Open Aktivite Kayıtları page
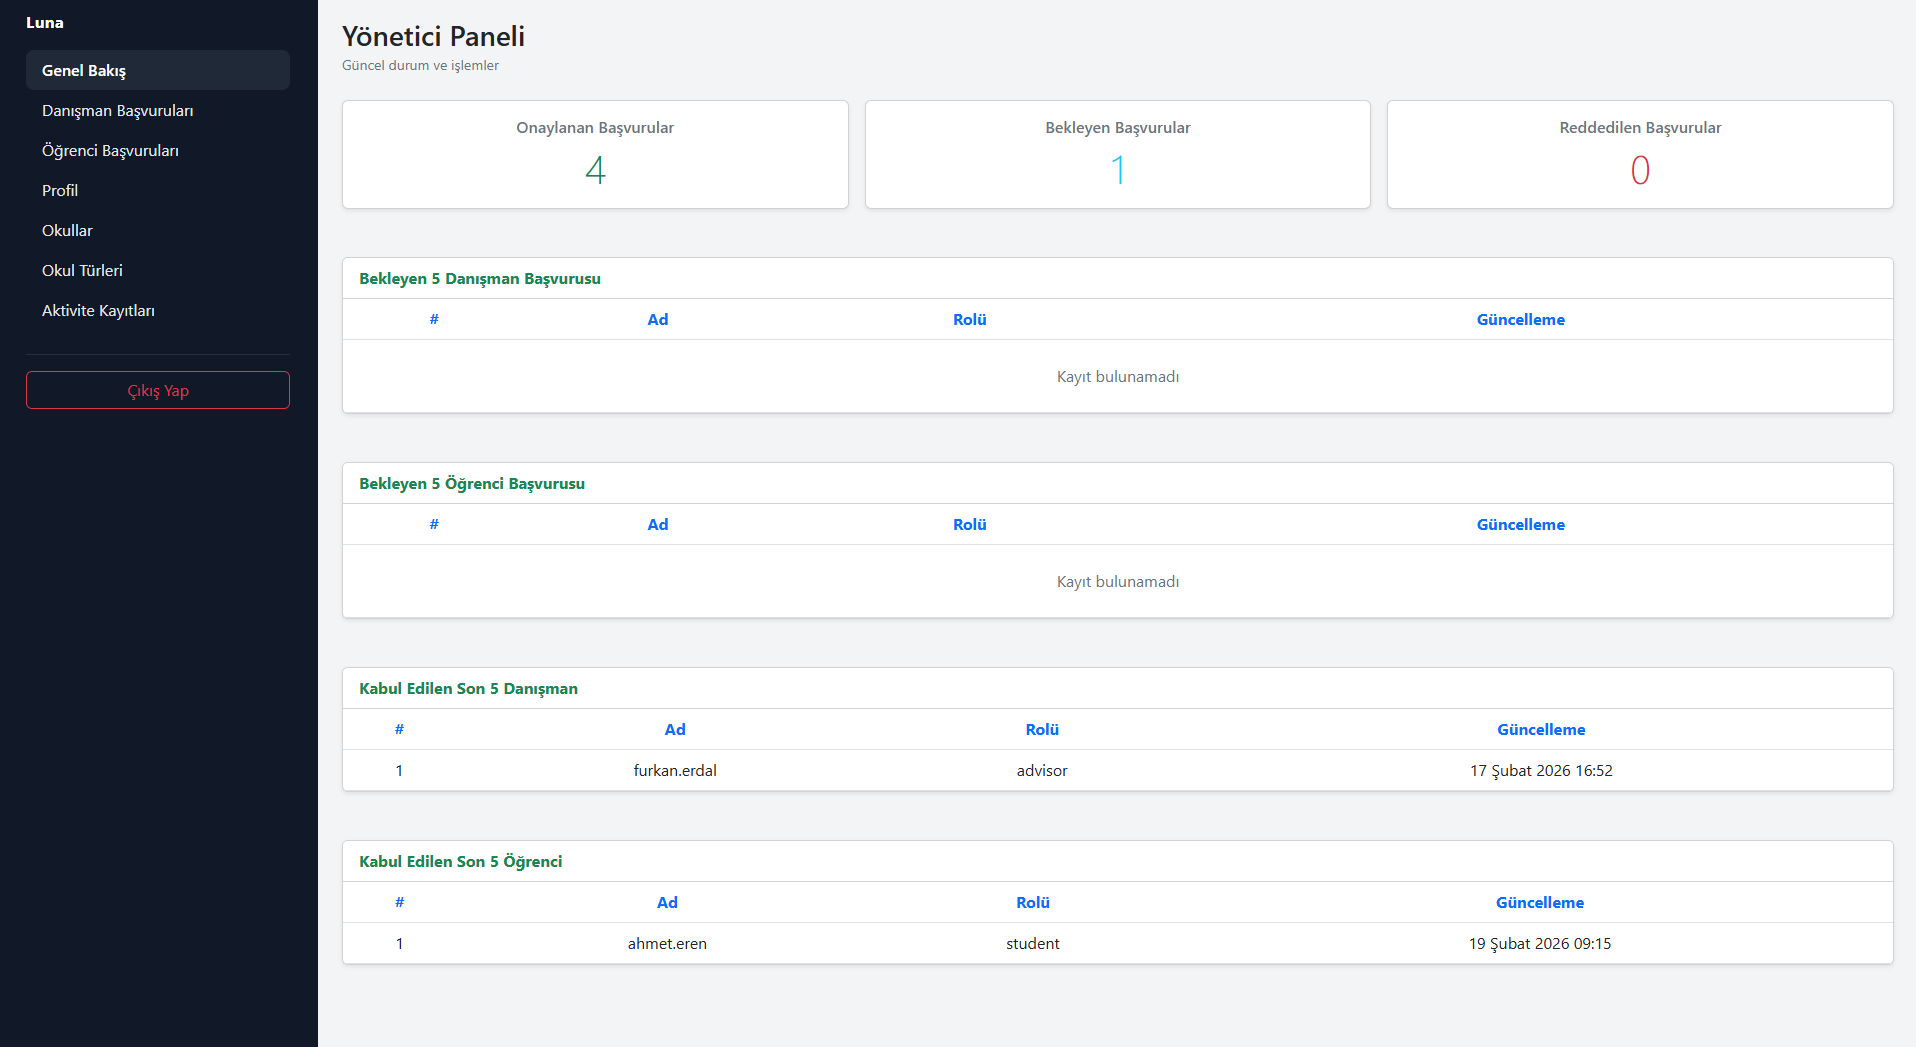This screenshot has width=1916, height=1047. [x=158, y=310]
